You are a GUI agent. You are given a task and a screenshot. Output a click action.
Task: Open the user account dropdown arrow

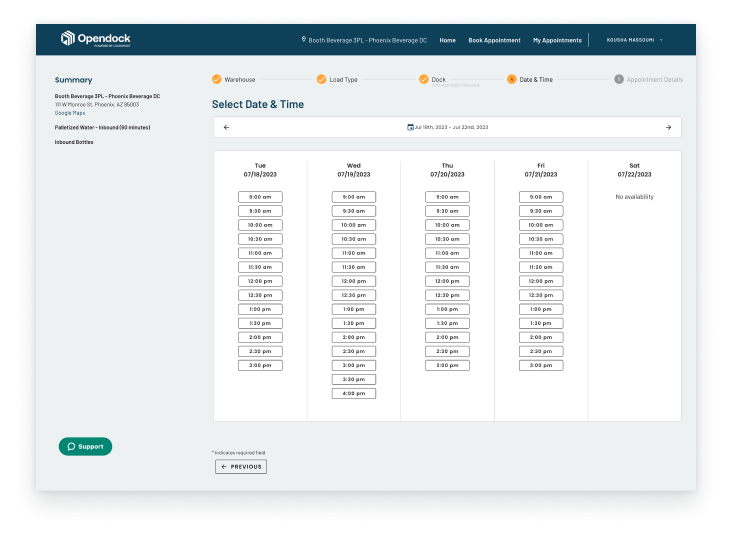[661, 40]
